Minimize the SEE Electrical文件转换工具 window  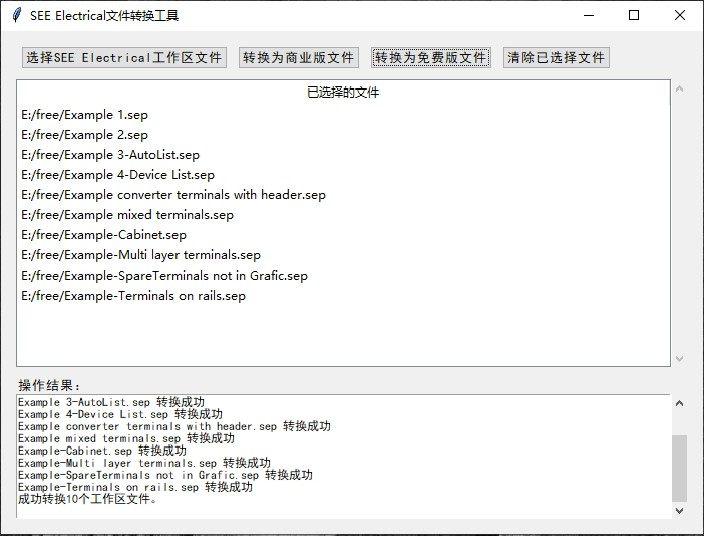pos(589,15)
